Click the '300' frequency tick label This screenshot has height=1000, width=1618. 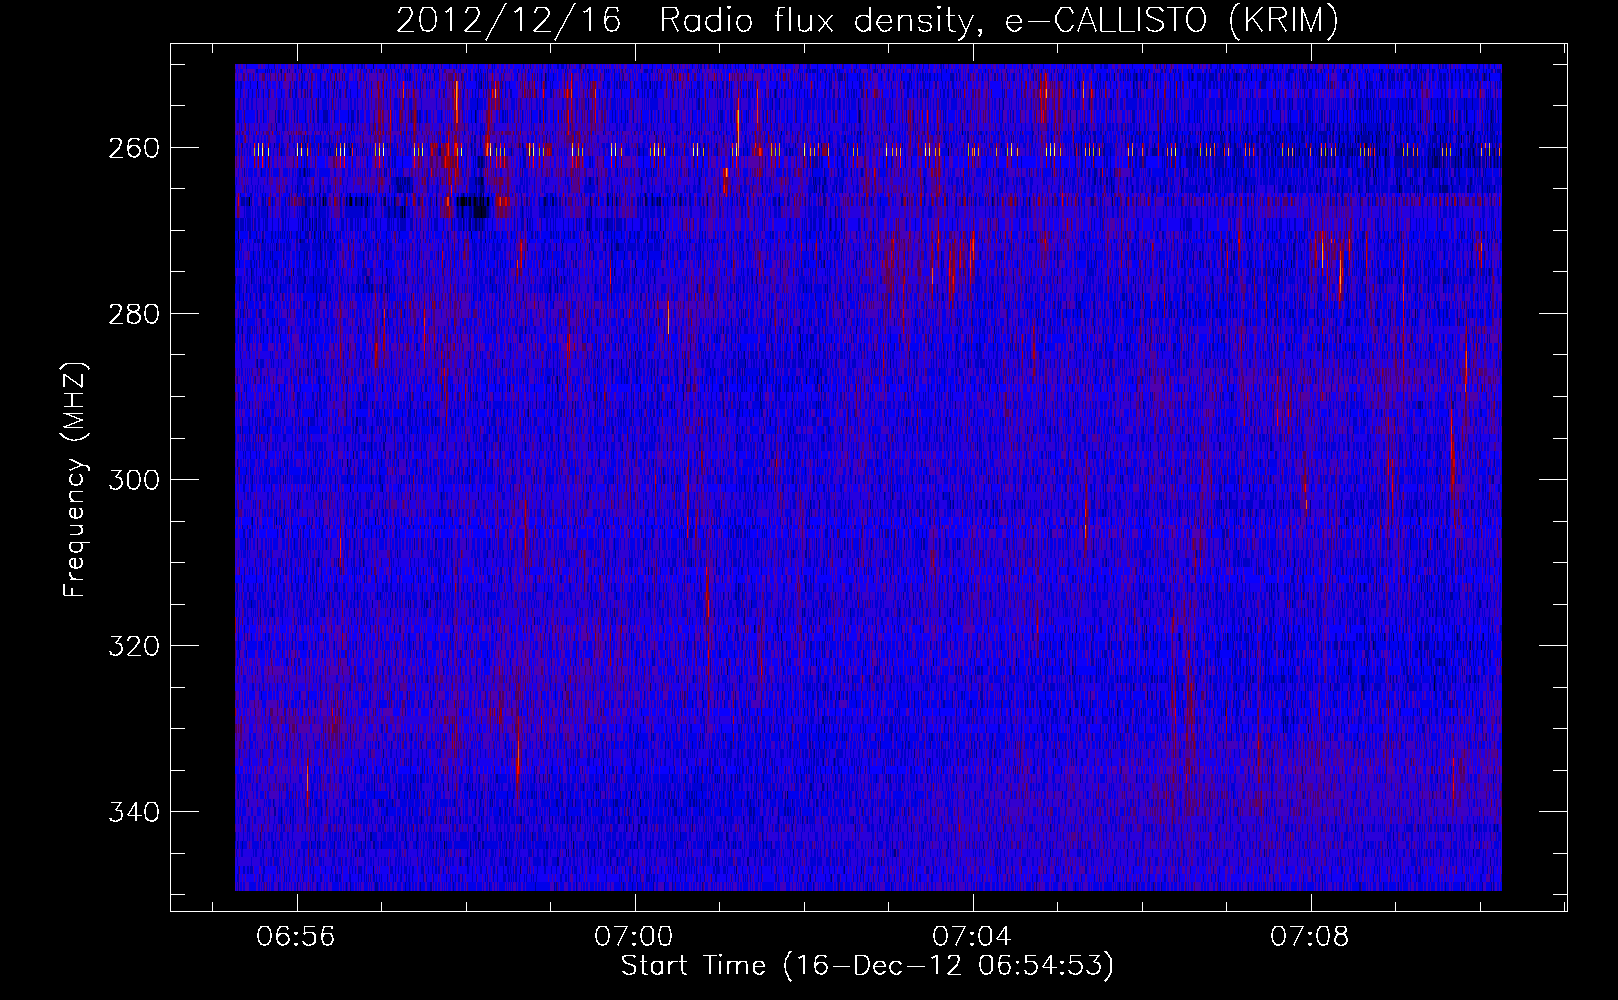pos(133,480)
